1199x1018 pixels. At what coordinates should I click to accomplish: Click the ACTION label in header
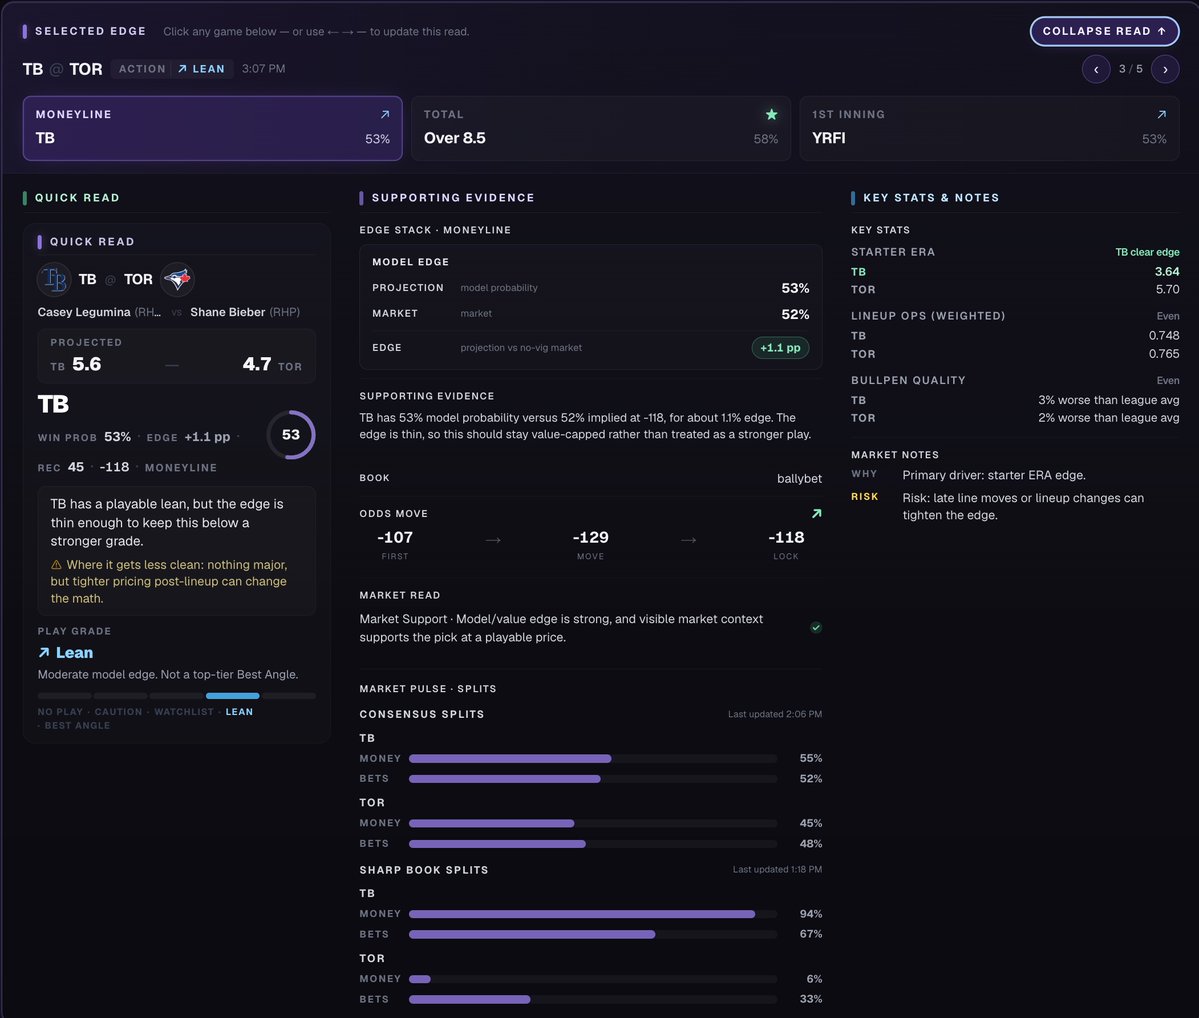tap(142, 69)
